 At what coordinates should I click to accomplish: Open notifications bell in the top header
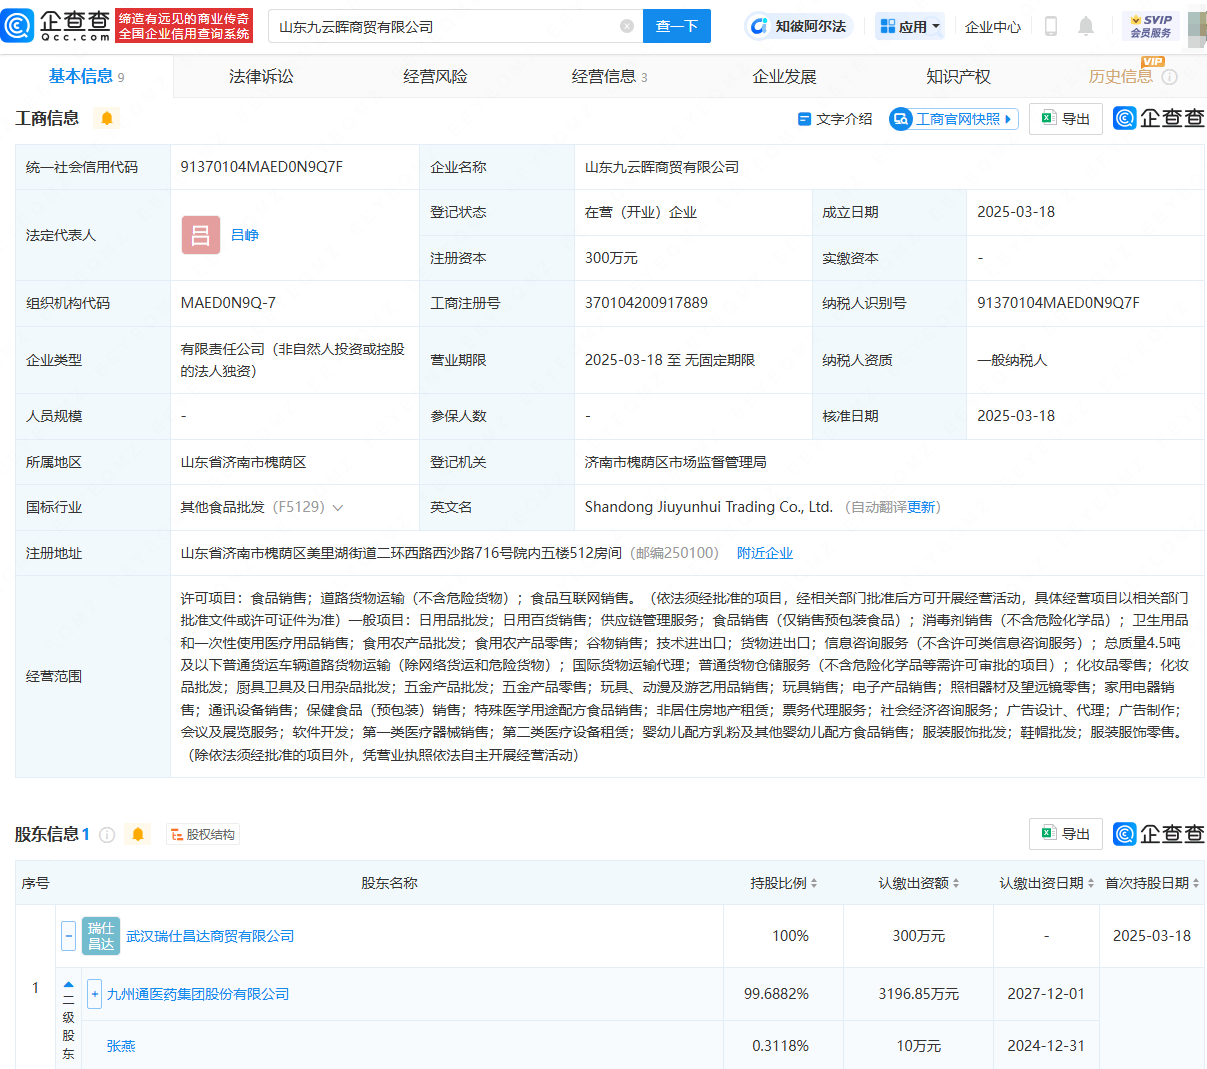(x=1086, y=26)
